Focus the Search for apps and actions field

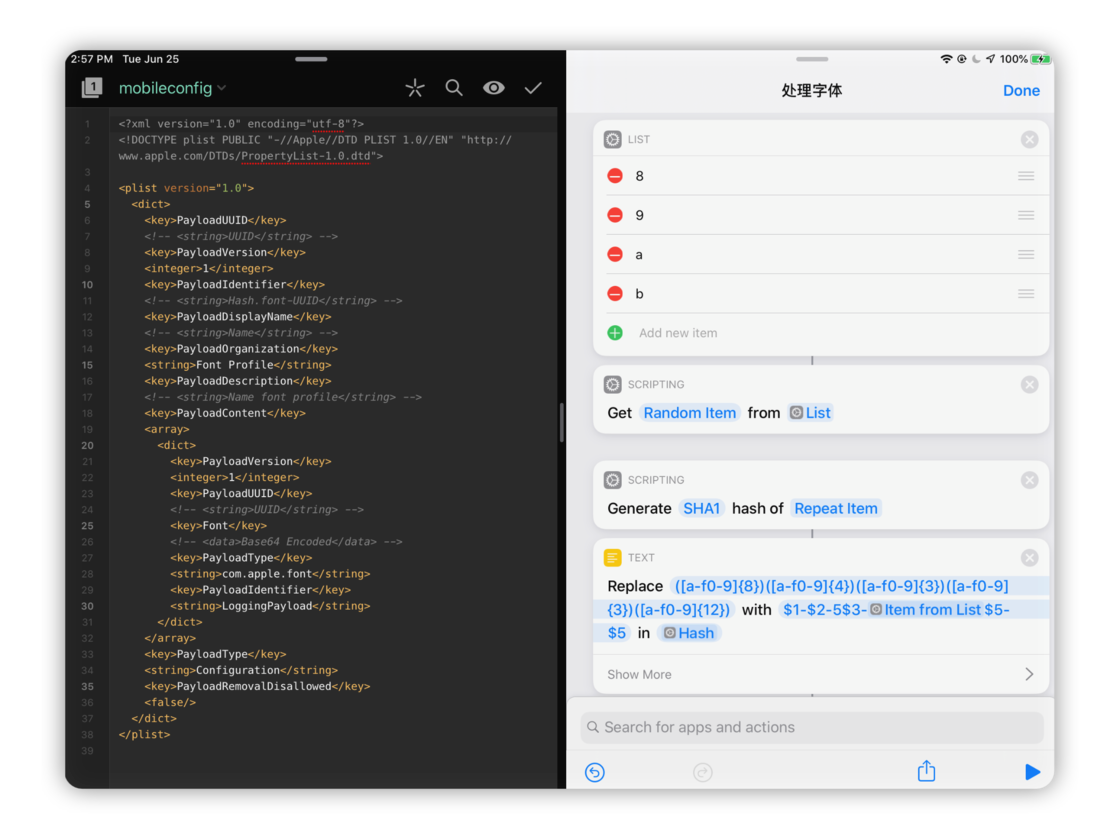pos(812,727)
